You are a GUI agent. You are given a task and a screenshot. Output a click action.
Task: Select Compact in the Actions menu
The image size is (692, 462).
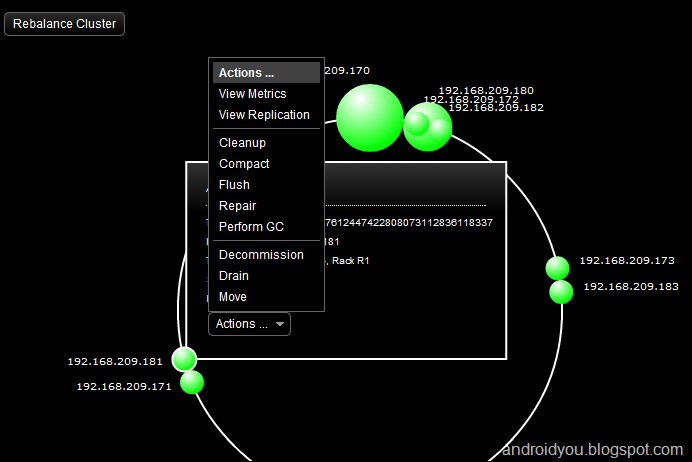(266, 164)
